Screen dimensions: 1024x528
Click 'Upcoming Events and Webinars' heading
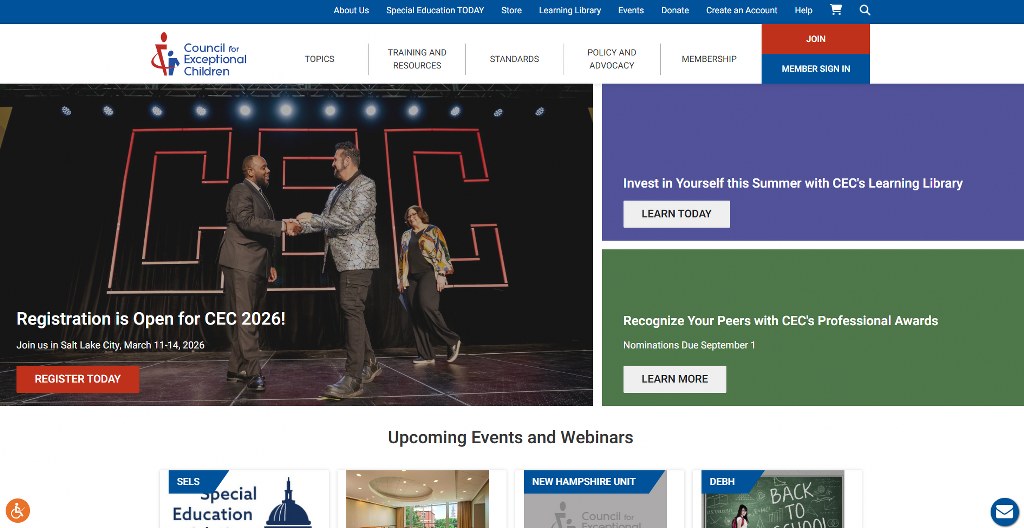[x=511, y=437]
